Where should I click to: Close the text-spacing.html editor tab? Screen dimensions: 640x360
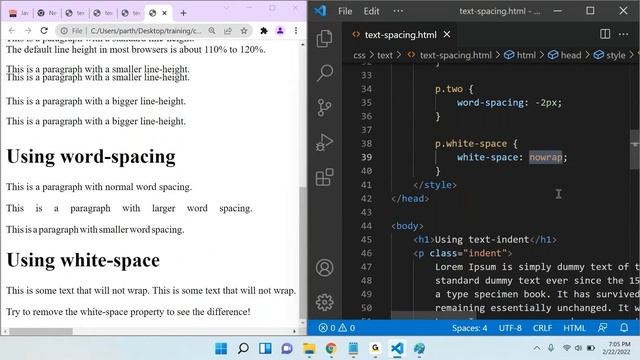[447, 35]
